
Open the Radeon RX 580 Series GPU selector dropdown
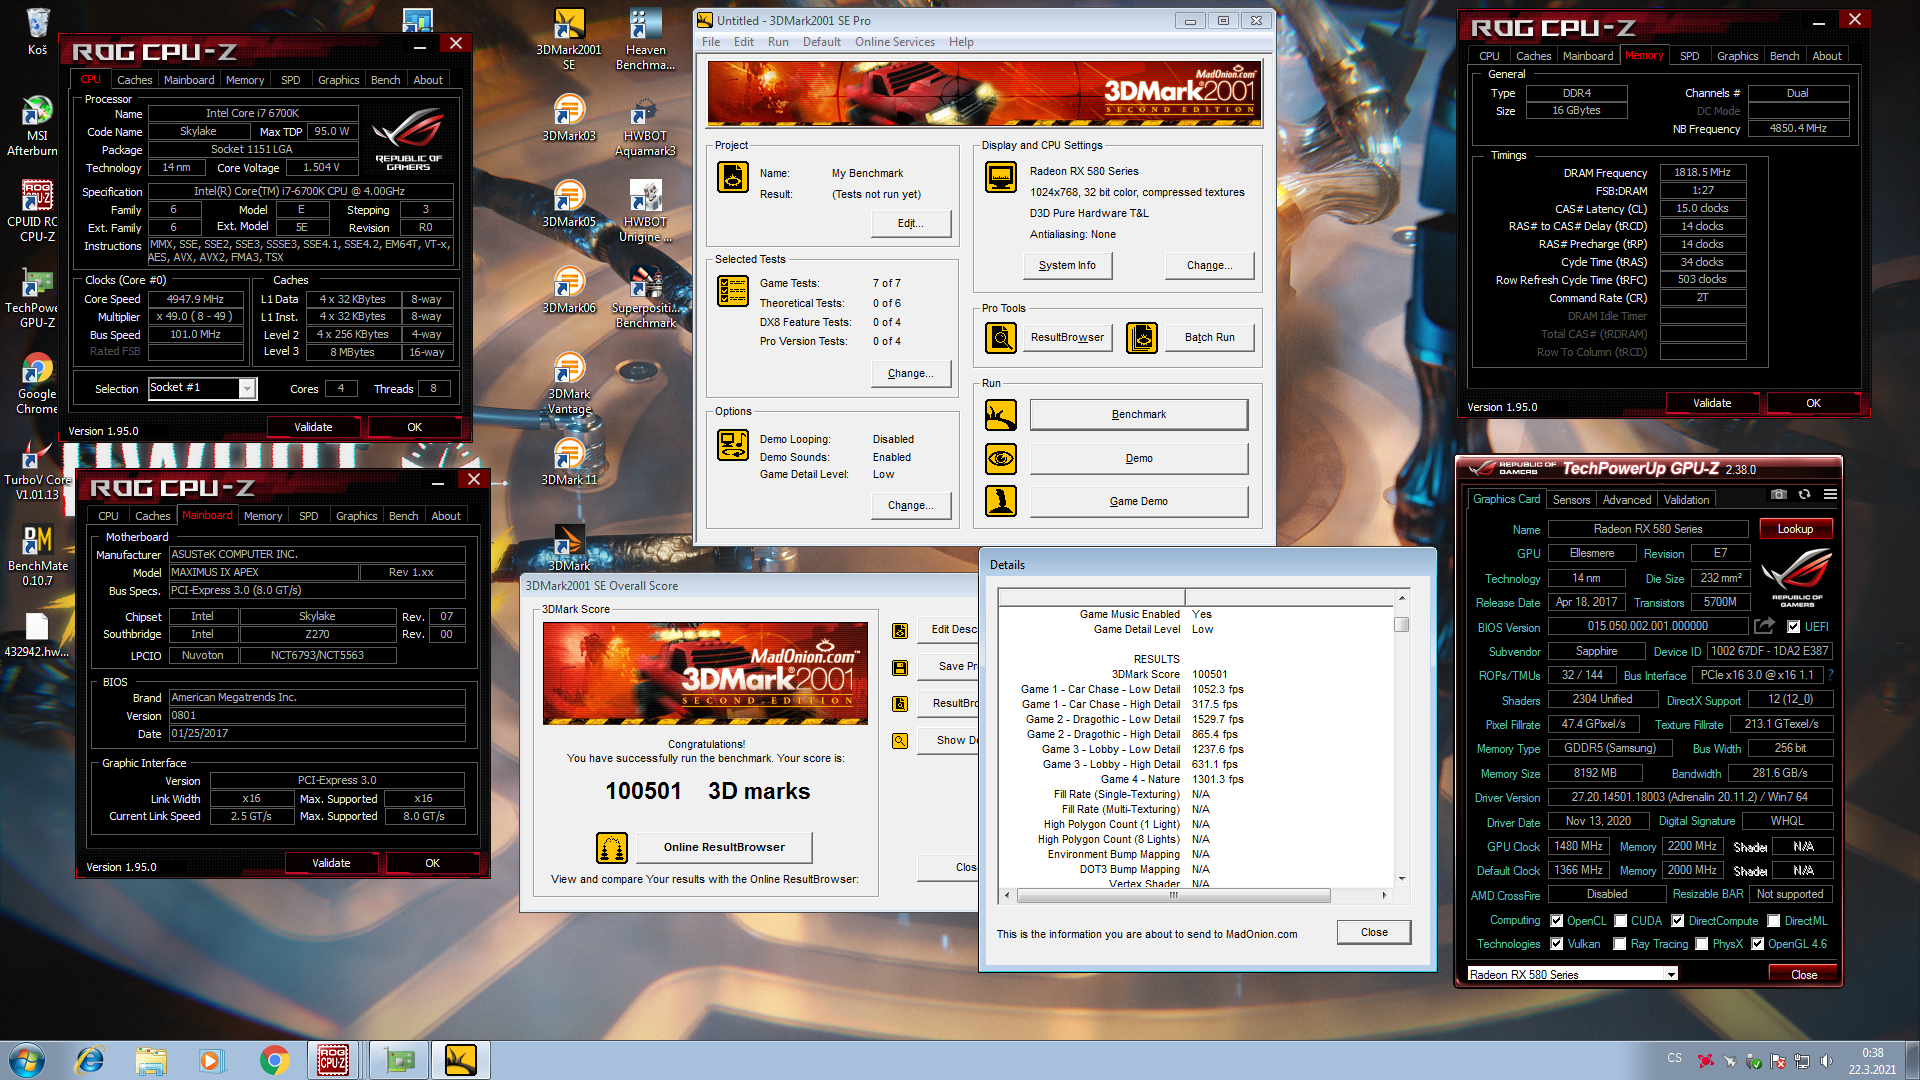click(1671, 974)
